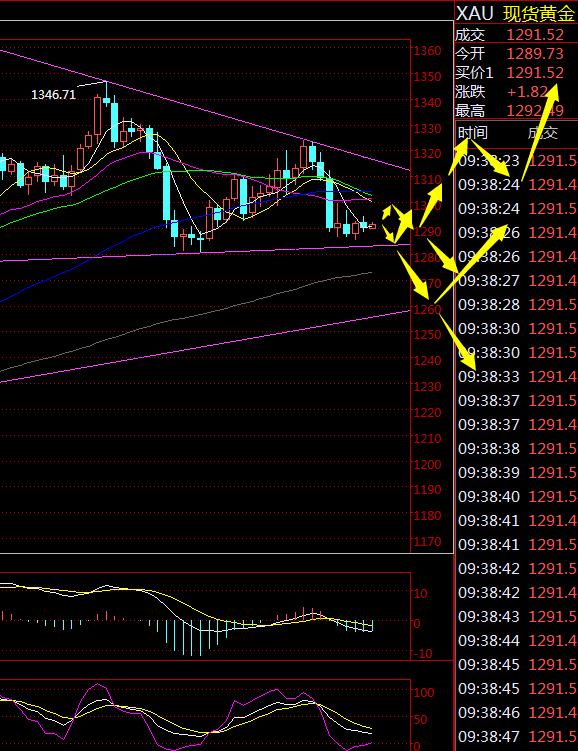Click the XAU symbol code in header
This screenshot has height=751, width=578.
[474, 14]
